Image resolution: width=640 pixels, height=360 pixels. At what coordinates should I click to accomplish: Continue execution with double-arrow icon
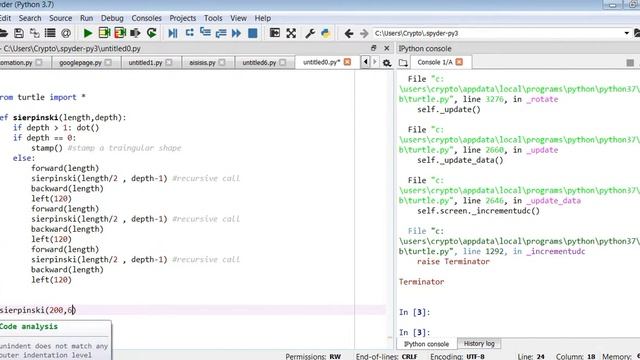click(x=236, y=33)
